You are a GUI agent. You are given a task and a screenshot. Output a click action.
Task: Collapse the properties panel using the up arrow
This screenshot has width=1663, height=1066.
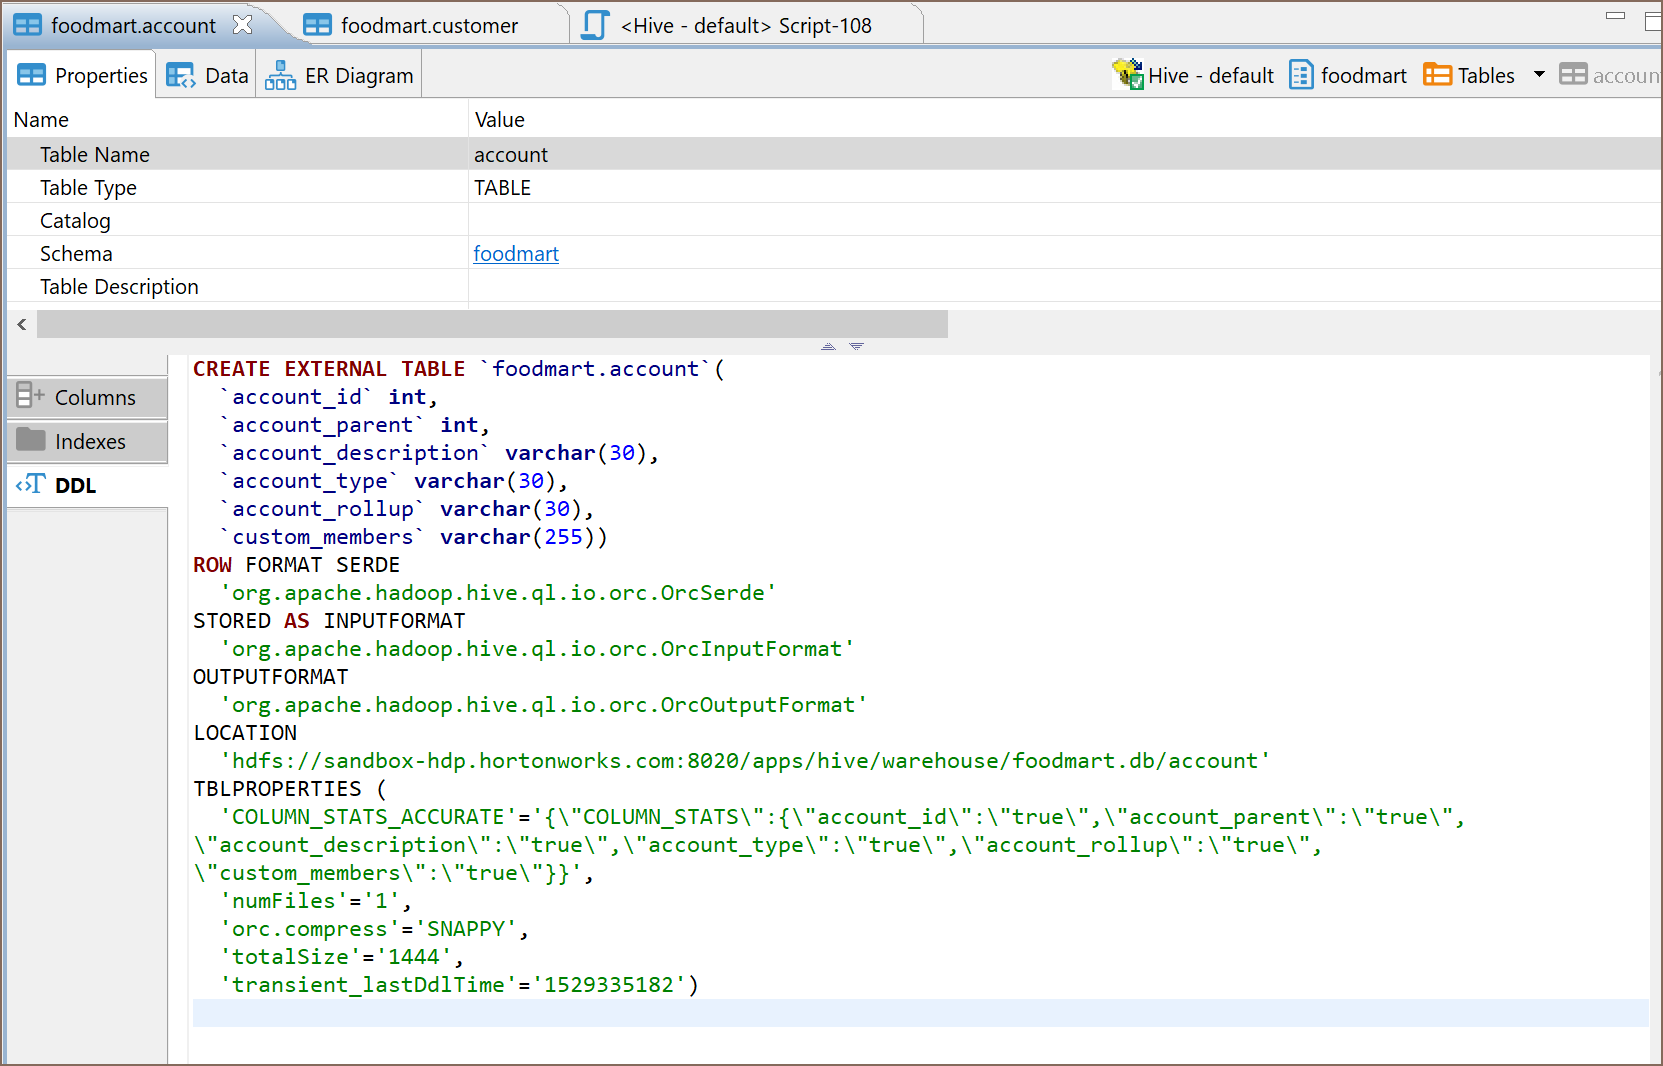pyautogui.click(x=828, y=346)
